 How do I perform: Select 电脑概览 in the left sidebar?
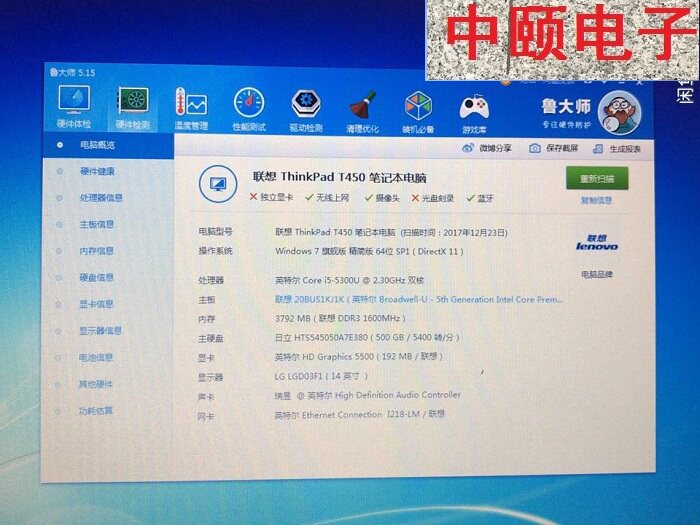point(97,145)
